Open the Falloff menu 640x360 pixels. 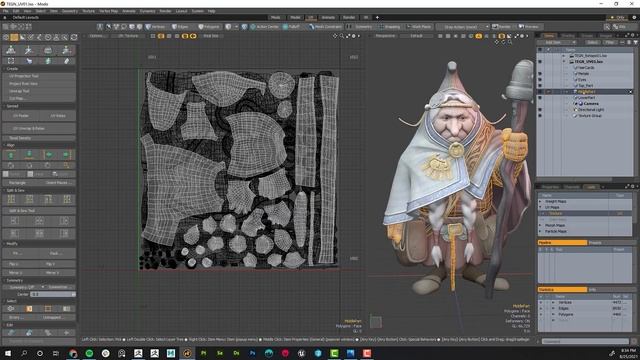point(291,27)
